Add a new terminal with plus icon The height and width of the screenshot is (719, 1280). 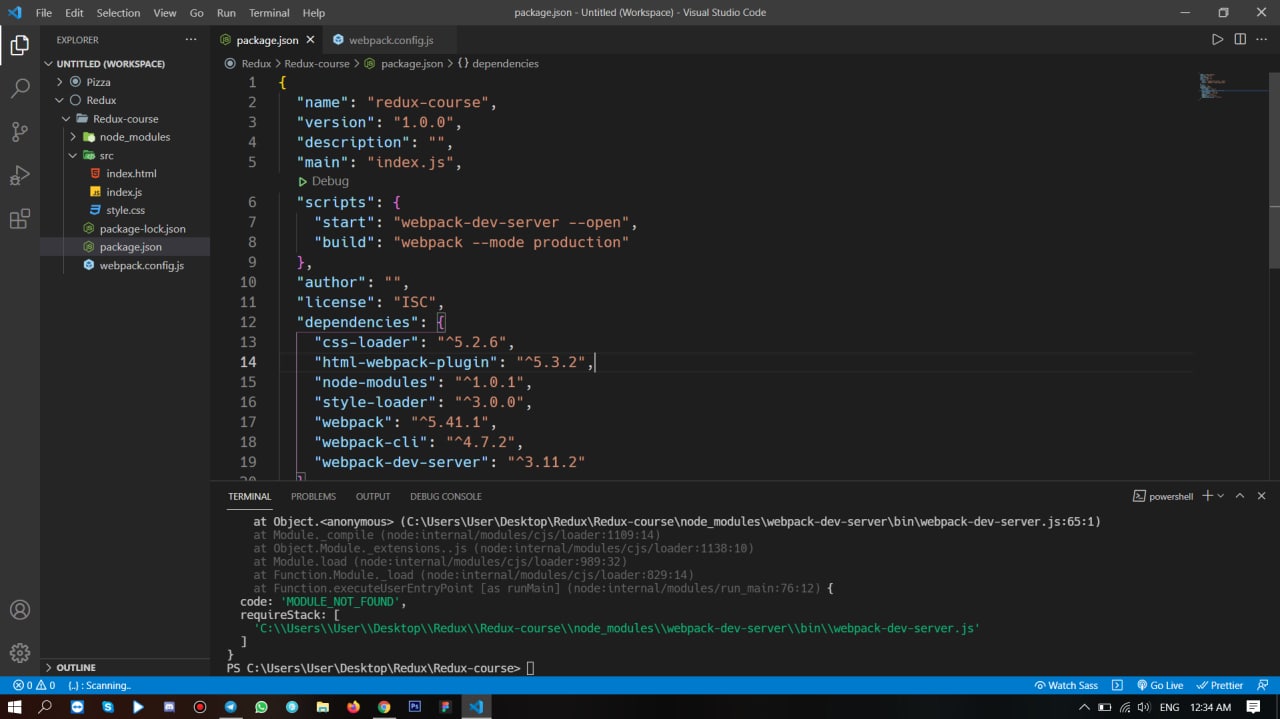[1207, 496]
